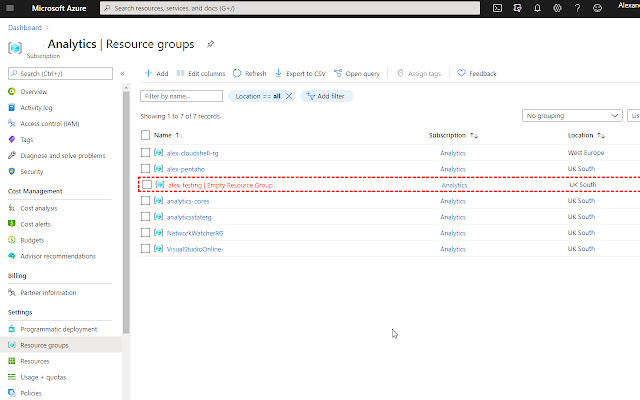The height and width of the screenshot is (400, 640).
Task: Pin the Resource groups blade
Action: [x=210, y=44]
